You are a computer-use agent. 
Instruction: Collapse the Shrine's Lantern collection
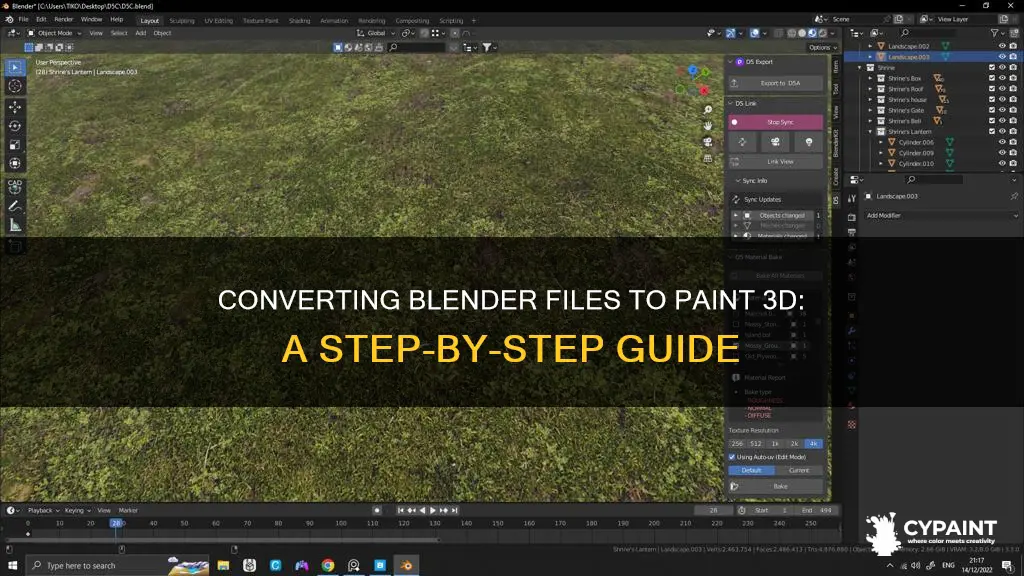click(870, 132)
